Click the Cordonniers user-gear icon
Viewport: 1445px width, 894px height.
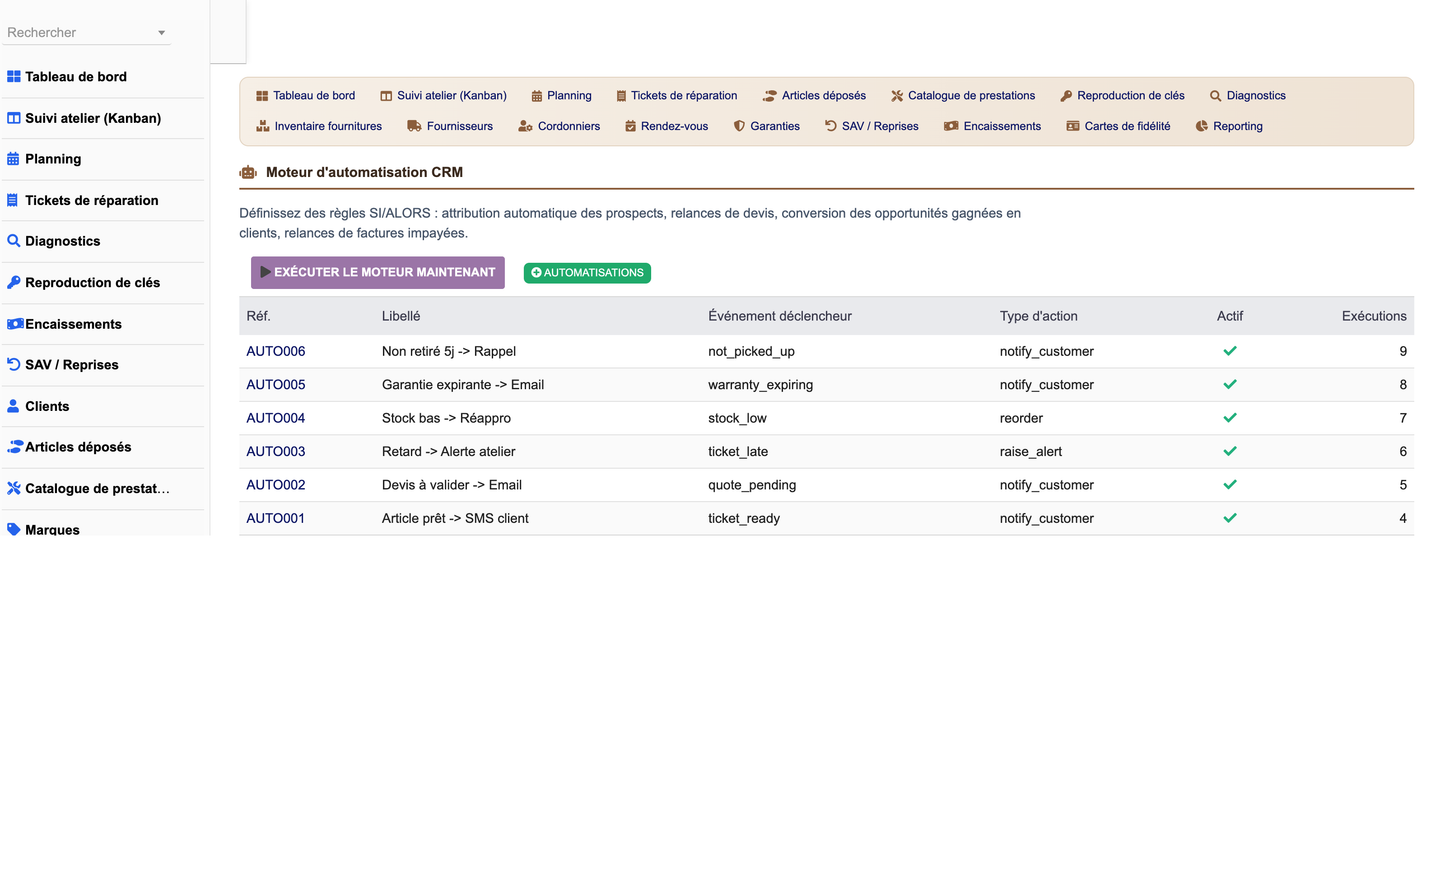click(526, 126)
